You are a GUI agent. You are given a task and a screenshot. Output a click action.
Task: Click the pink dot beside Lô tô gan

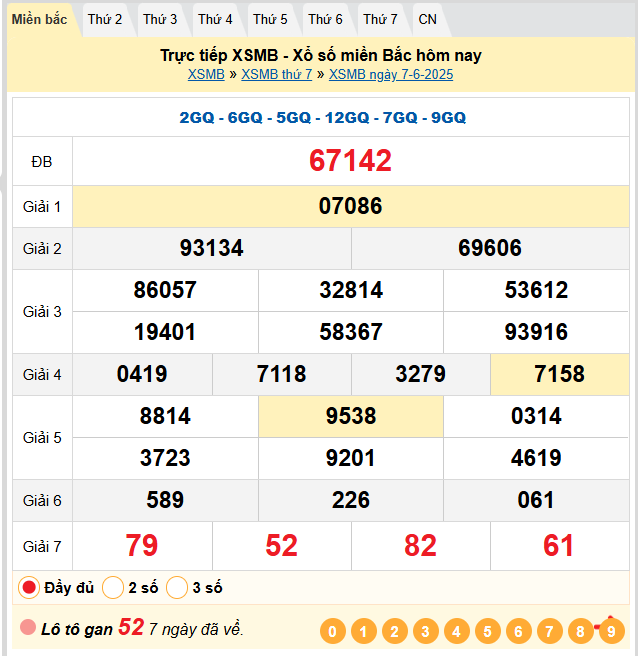pyautogui.click(x=28, y=627)
